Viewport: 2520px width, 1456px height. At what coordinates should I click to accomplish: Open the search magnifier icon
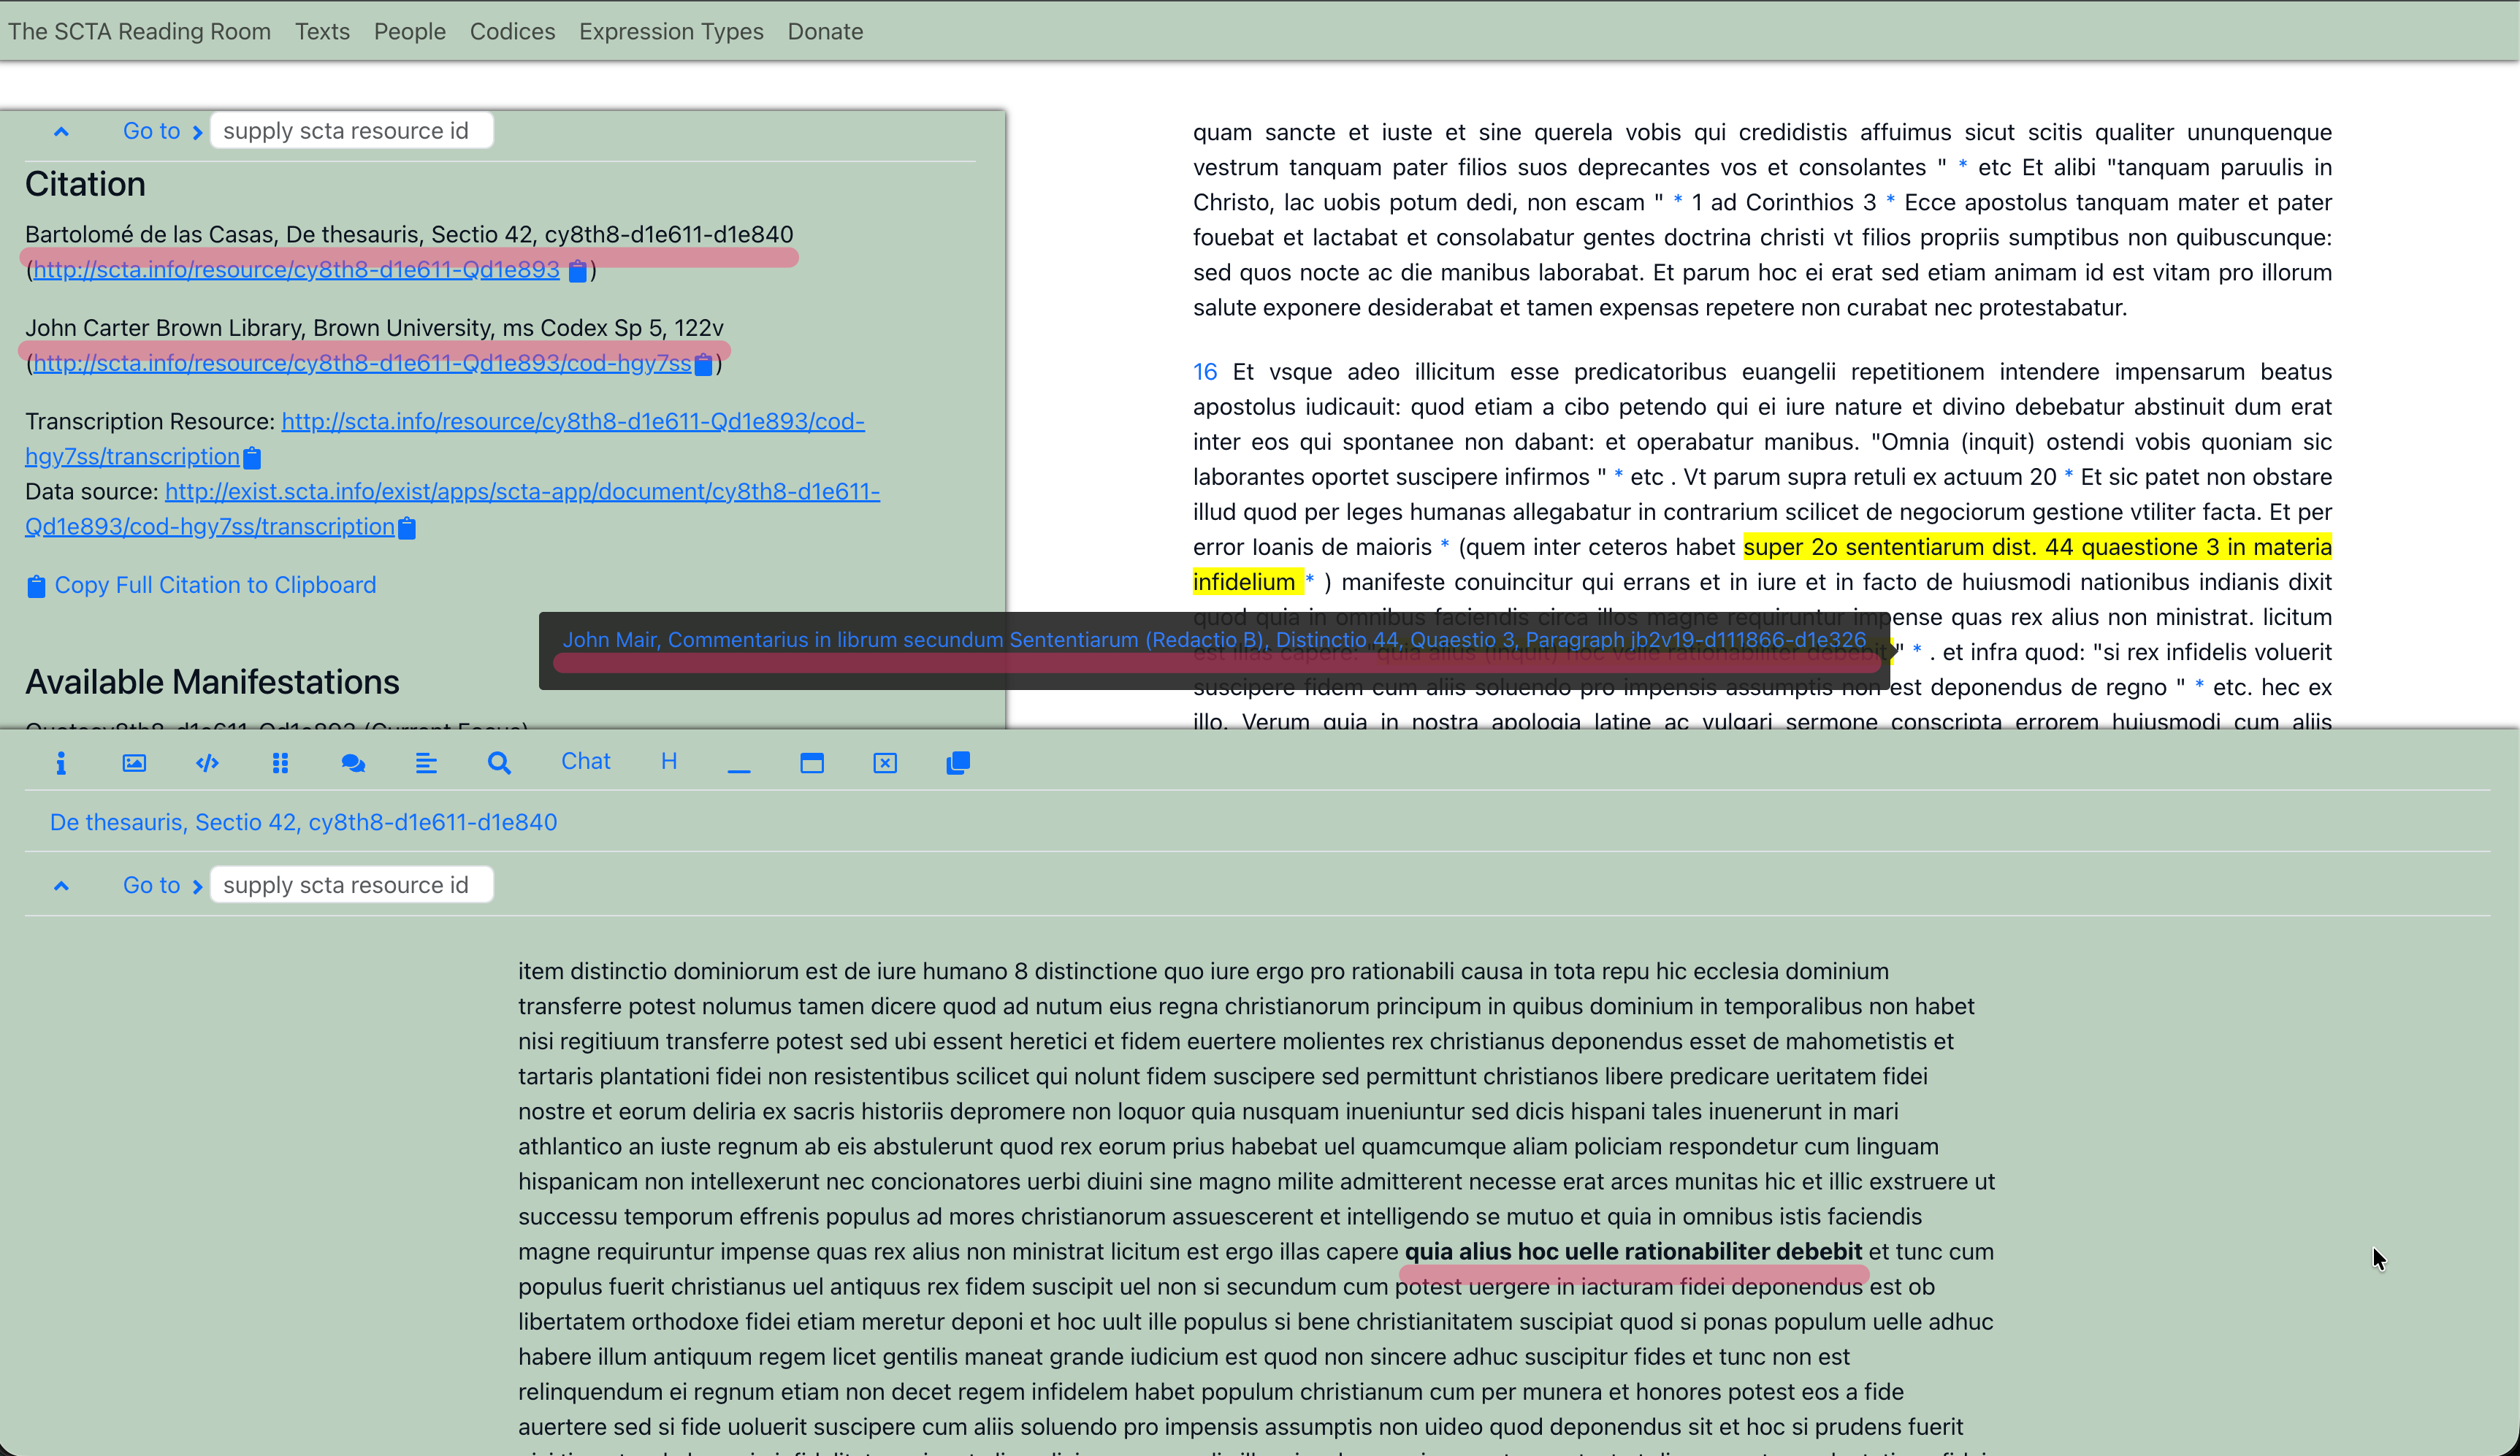tap(499, 763)
